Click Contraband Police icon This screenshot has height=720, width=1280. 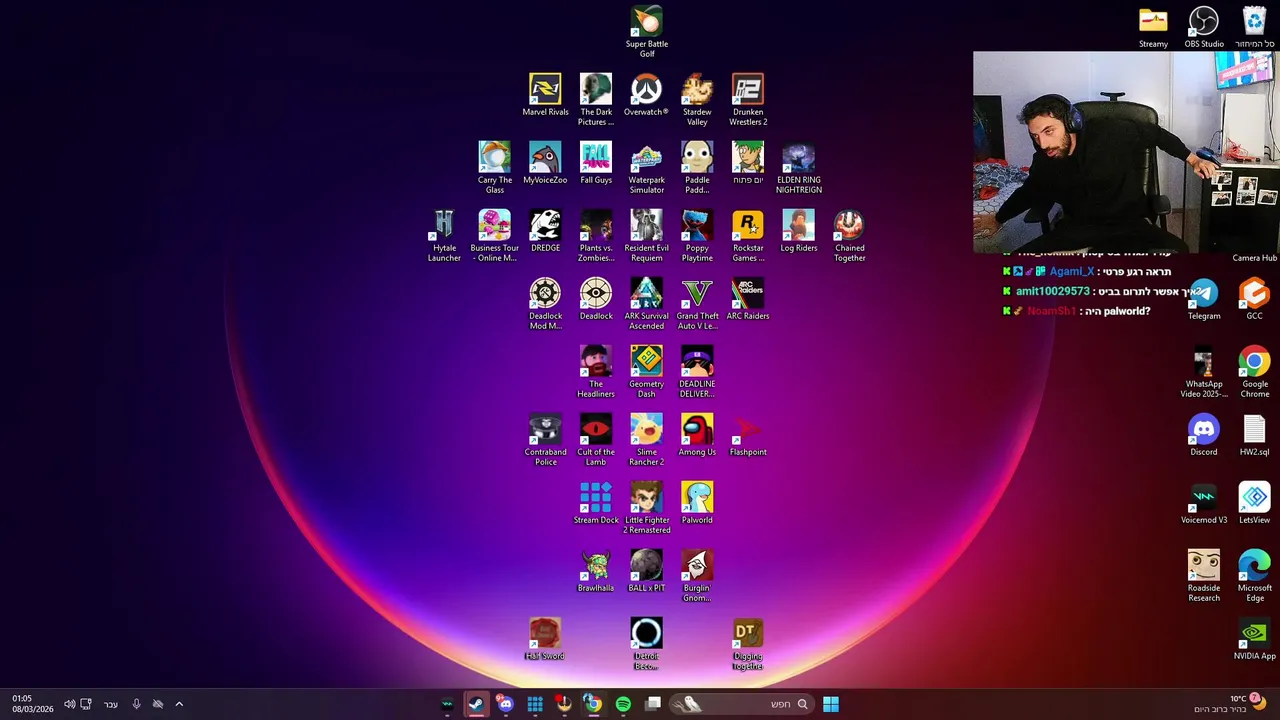pyautogui.click(x=545, y=439)
